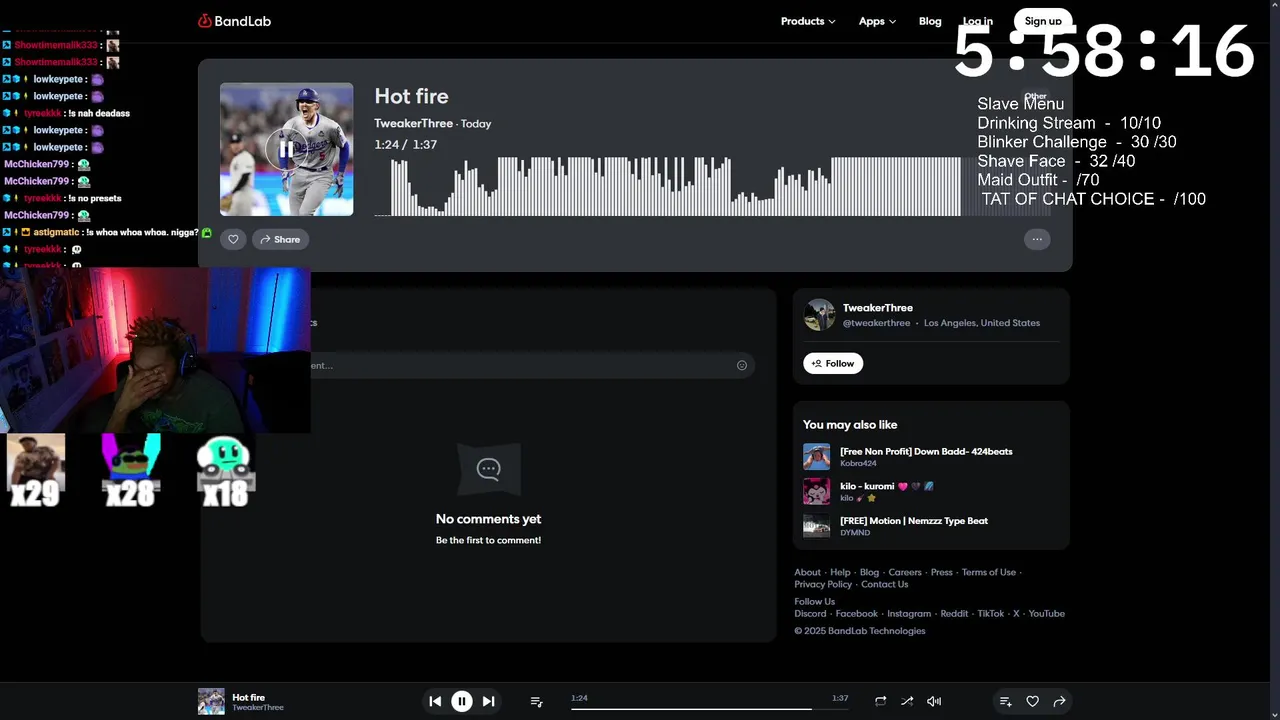Image resolution: width=1280 pixels, height=720 pixels.
Task: Open TweakerThree name in sidebar card
Action: (x=877, y=308)
